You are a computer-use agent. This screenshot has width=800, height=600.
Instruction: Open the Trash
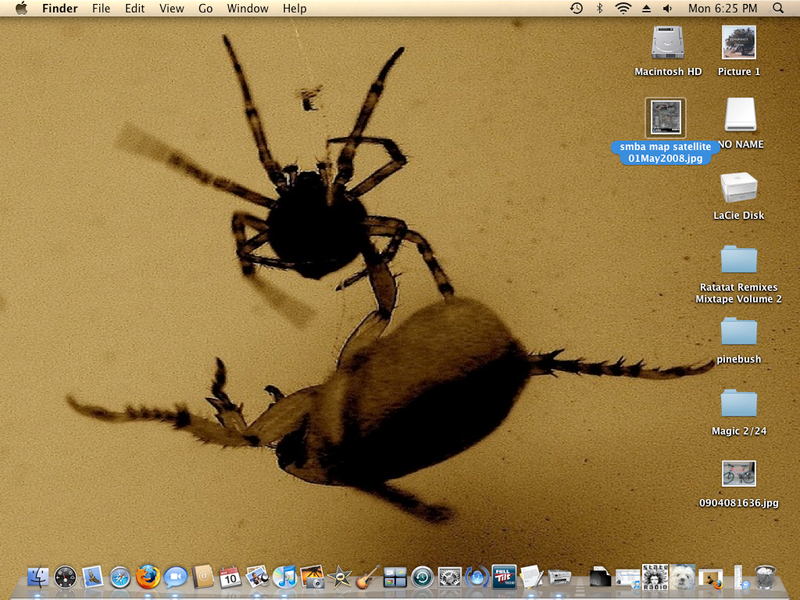[x=765, y=577]
